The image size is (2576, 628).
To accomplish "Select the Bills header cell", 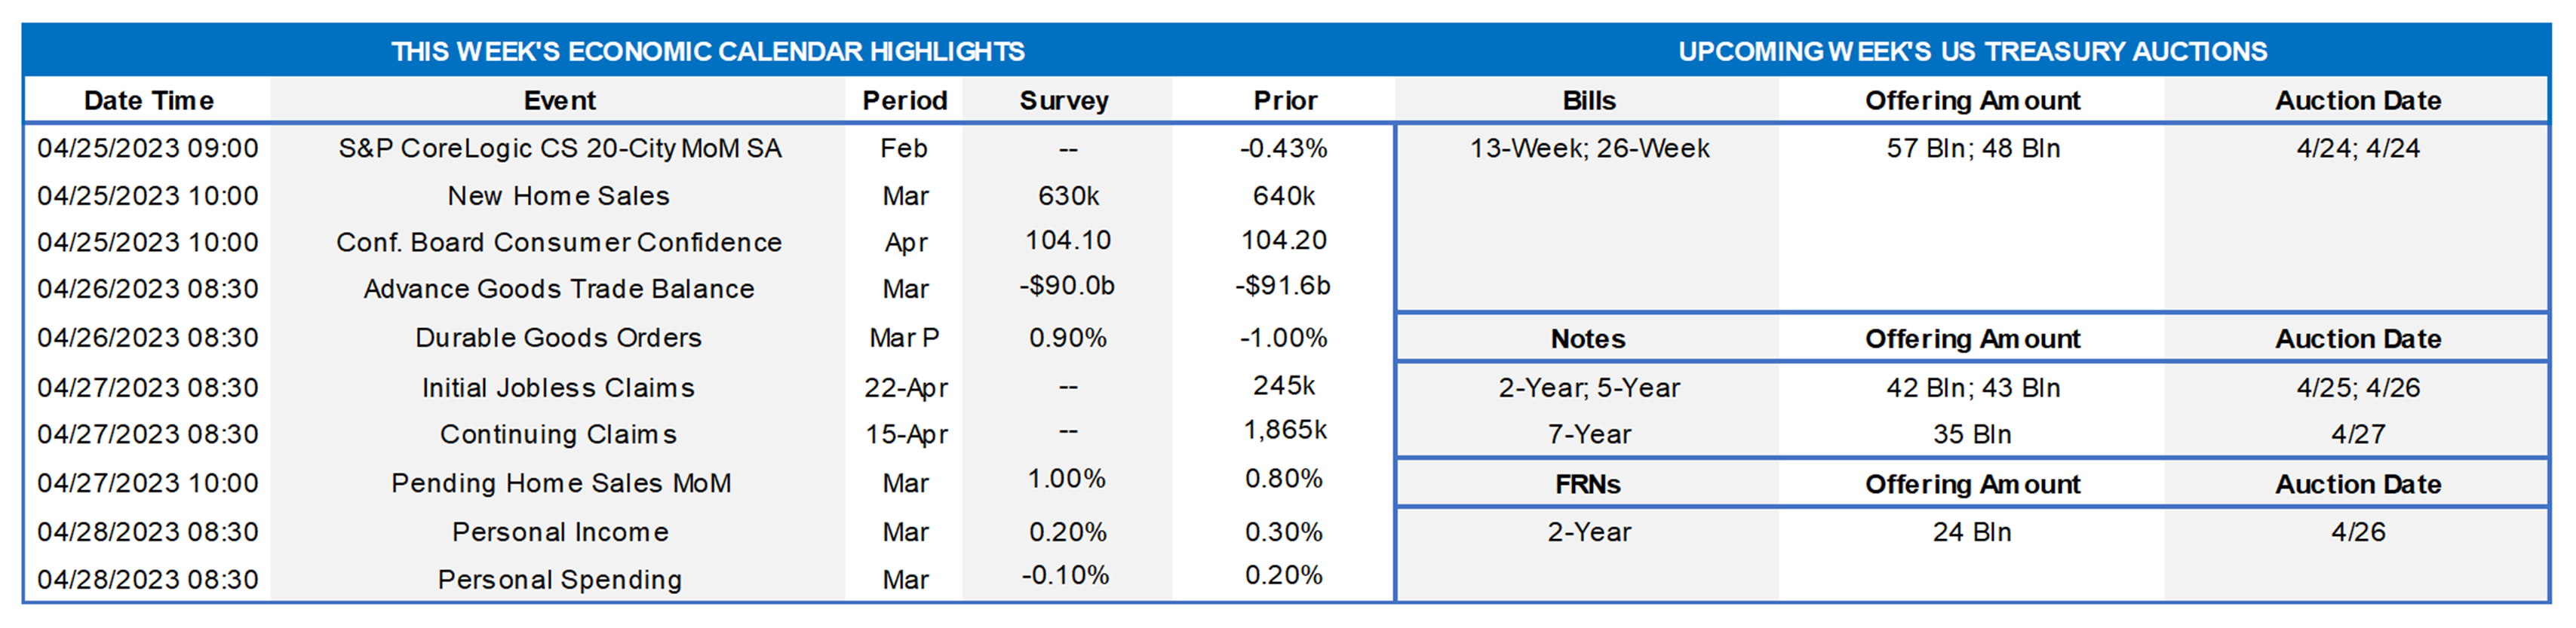I will pyautogui.click(x=1588, y=101).
